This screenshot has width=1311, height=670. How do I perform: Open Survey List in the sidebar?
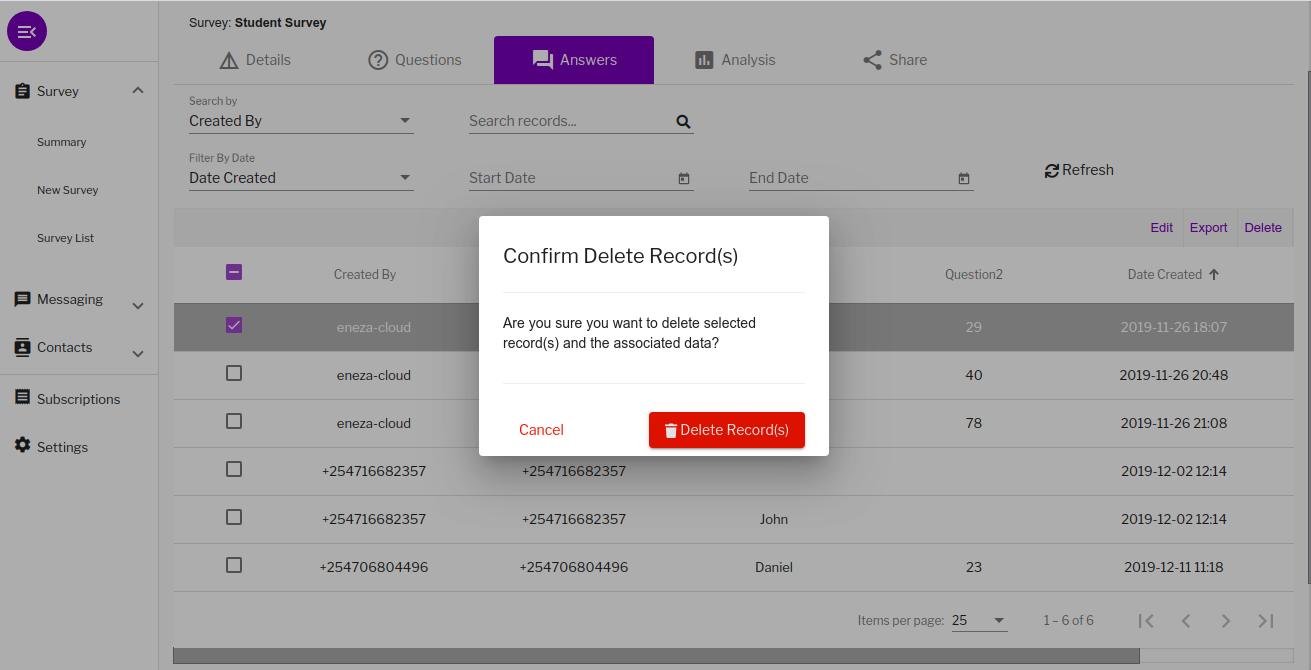(66, 238)
